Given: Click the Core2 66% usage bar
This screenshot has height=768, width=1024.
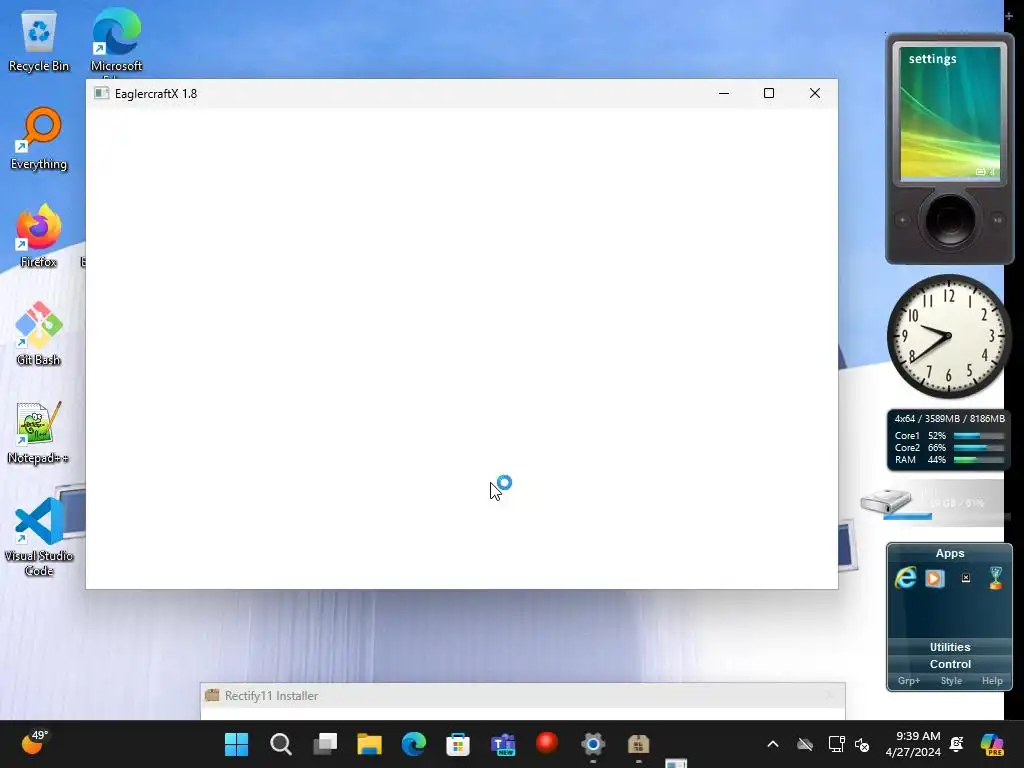Looking at the screenshot, I should click(978, 447).
